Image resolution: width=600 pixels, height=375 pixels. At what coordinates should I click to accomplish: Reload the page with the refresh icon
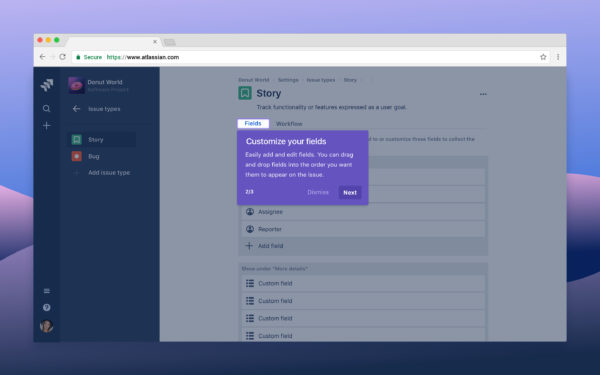click(62, 57)
